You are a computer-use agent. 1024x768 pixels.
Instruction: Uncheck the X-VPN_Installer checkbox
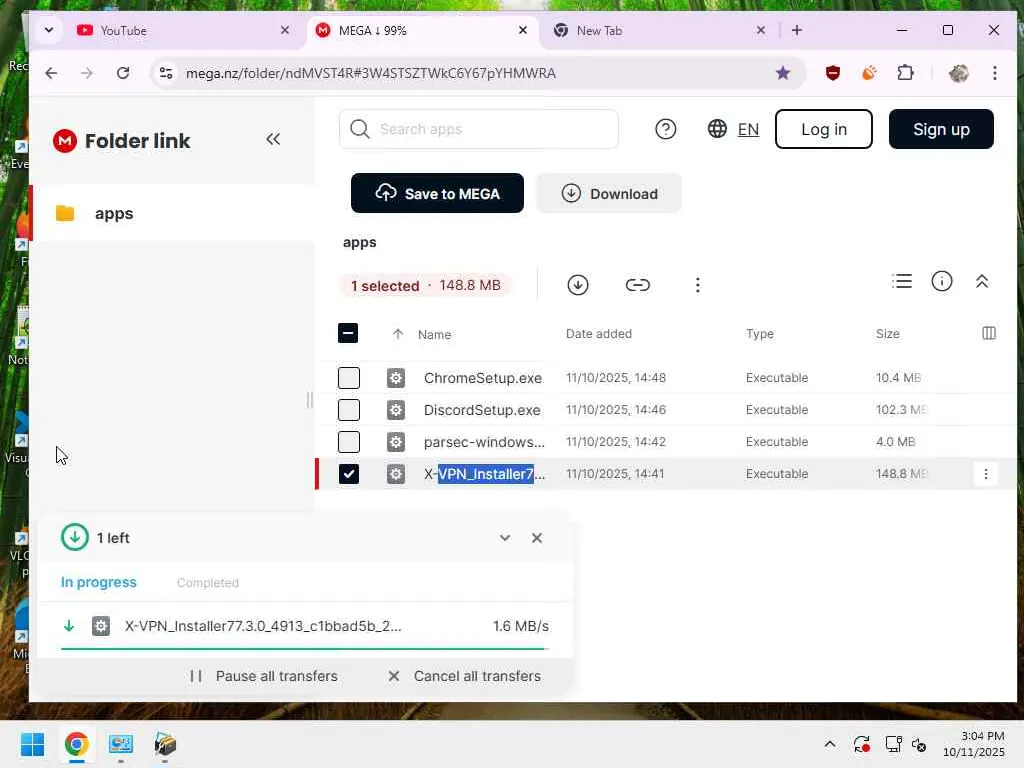349,473
